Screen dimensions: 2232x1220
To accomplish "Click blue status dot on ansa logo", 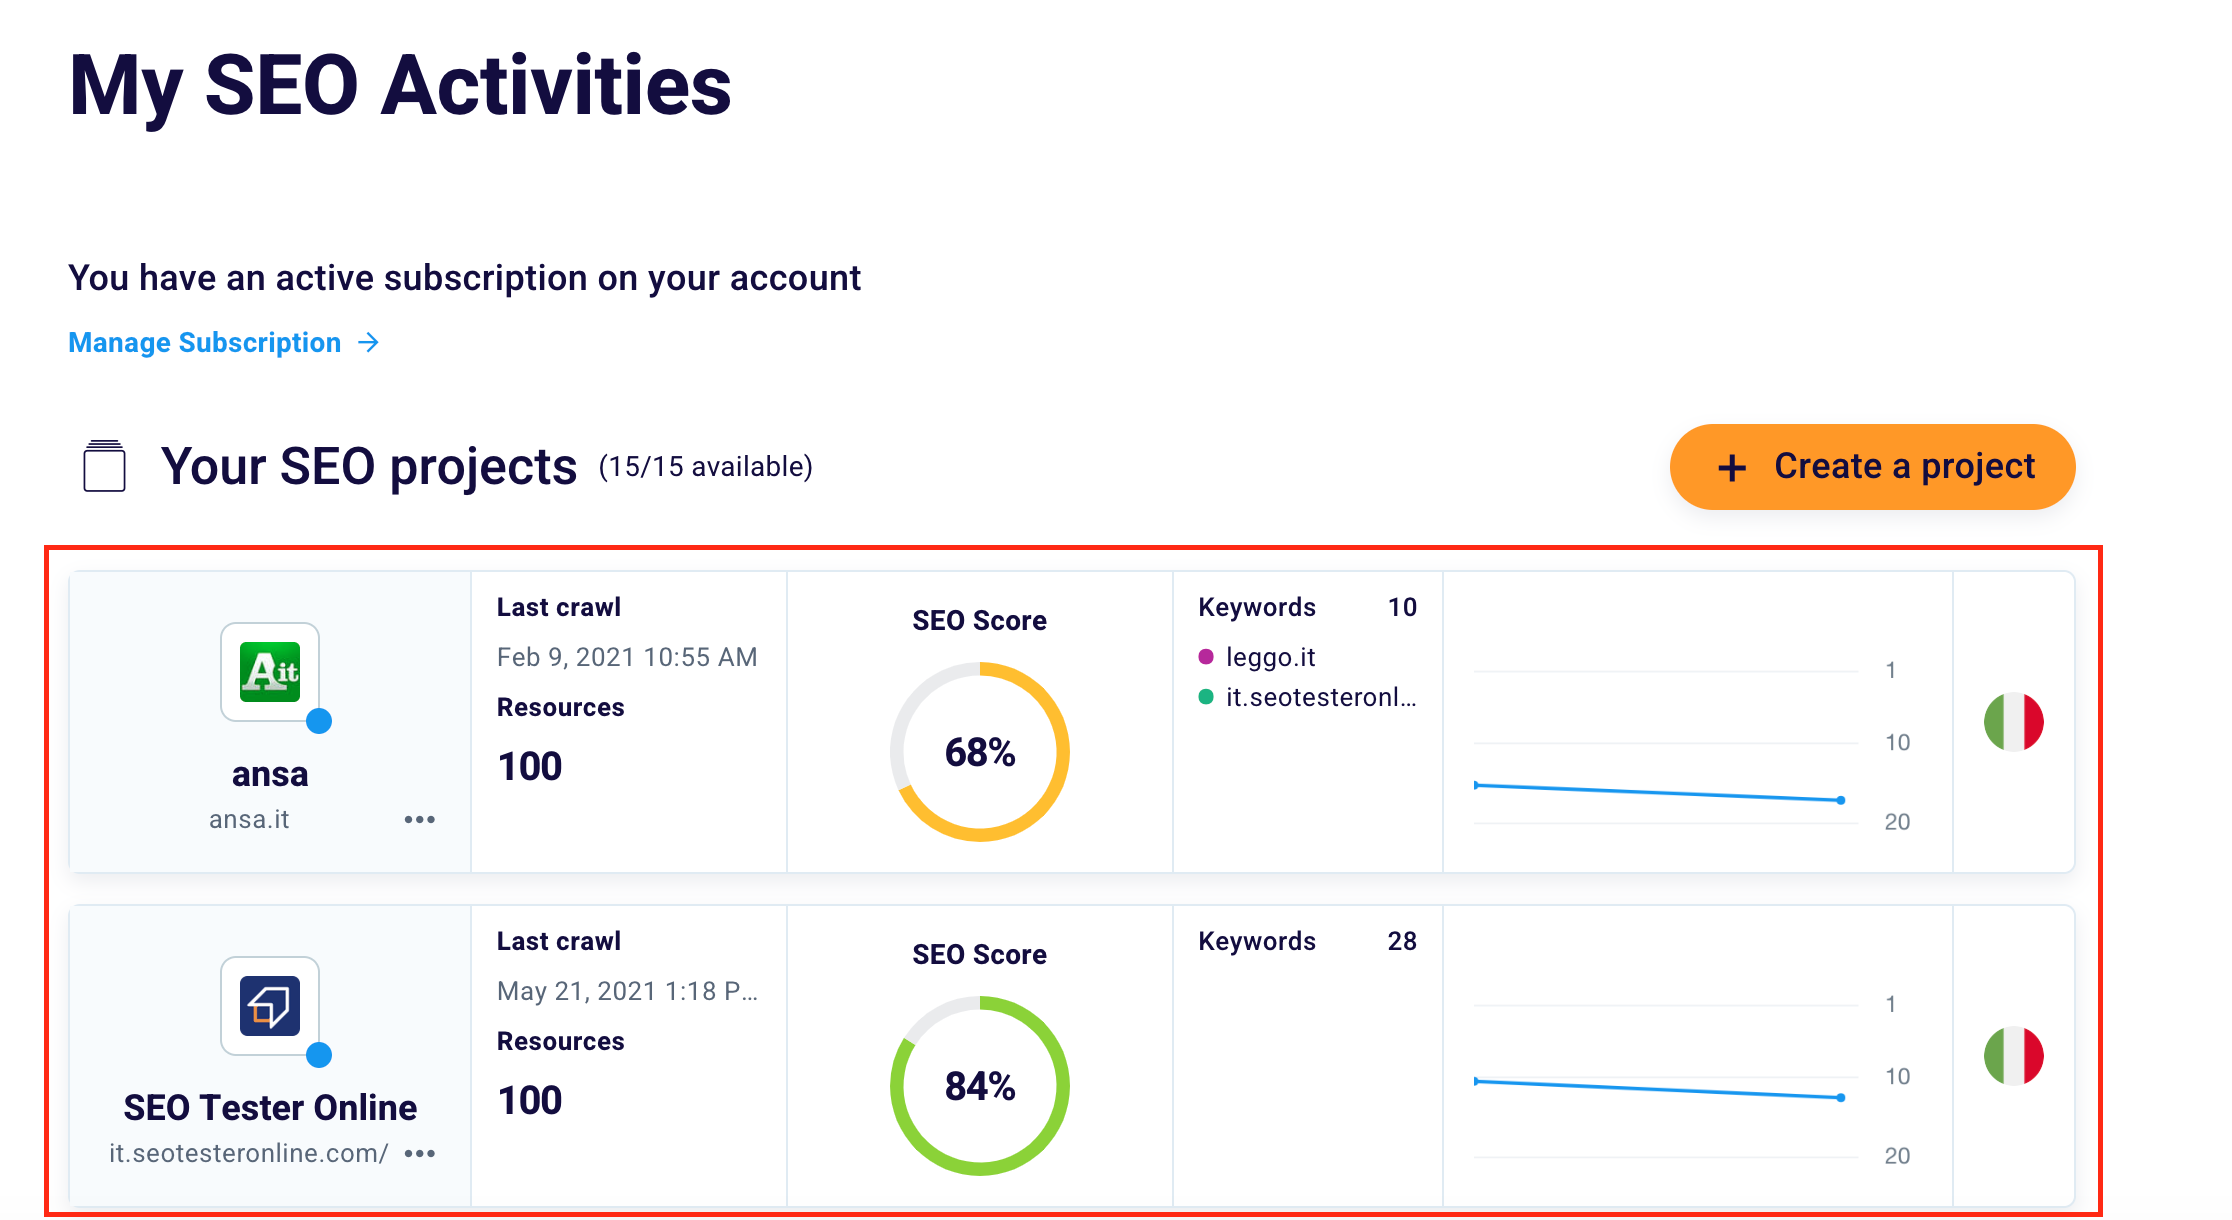I will [319, 721].
